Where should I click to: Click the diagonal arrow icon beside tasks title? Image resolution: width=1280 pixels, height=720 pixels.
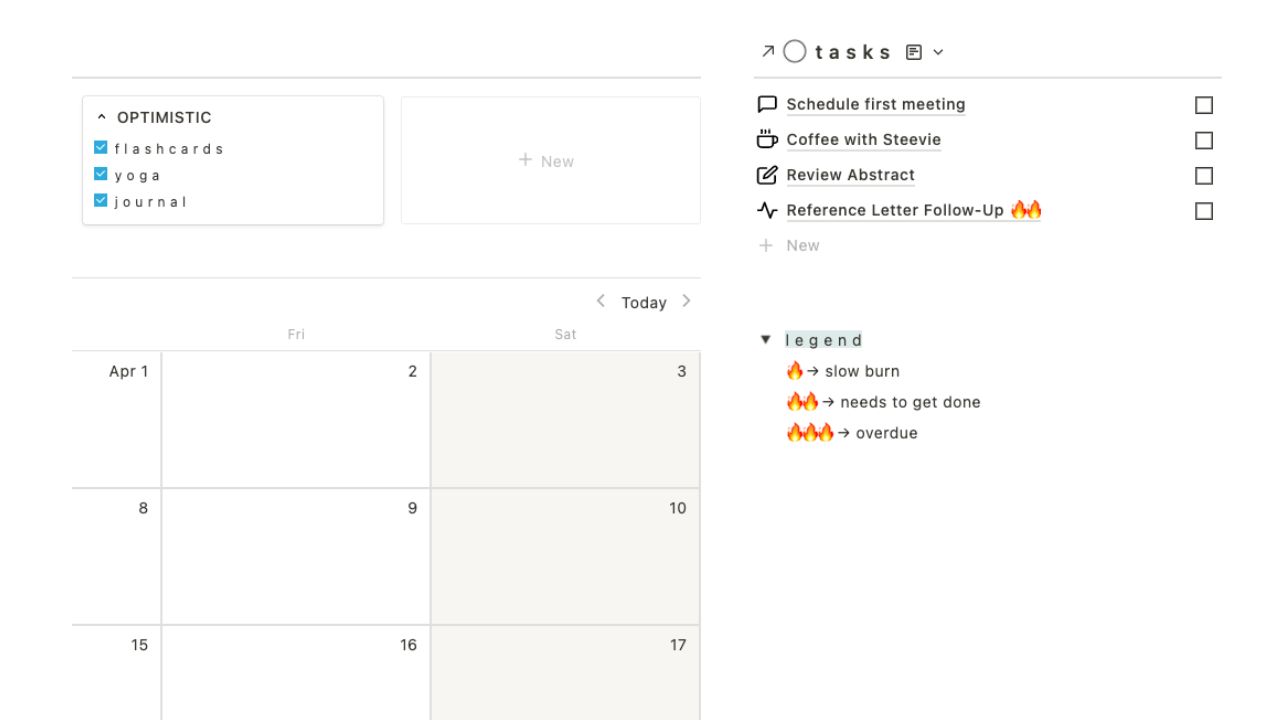tap(768, 52)
